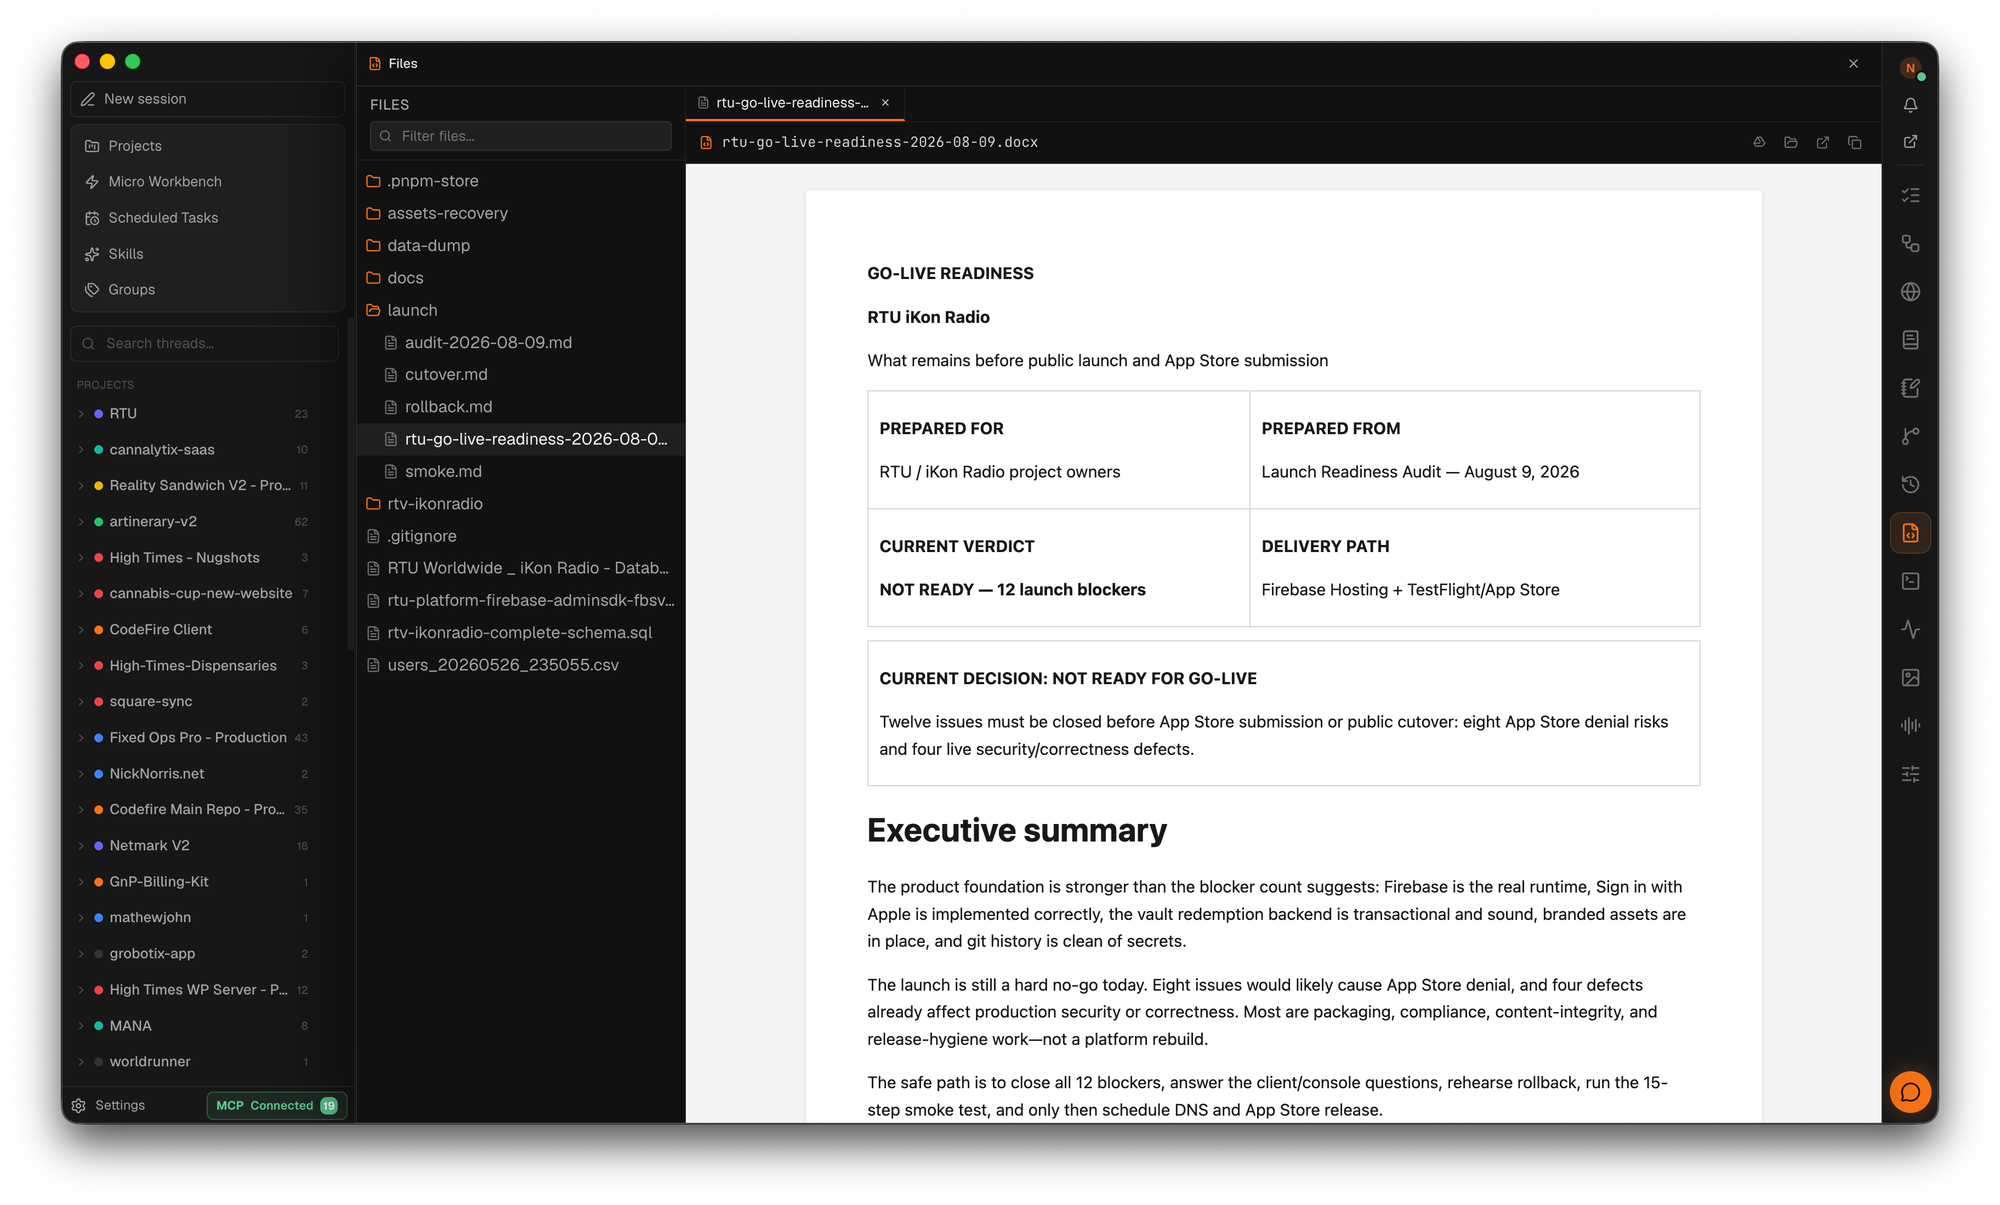Expand the cannalytix-saas project

81,449
